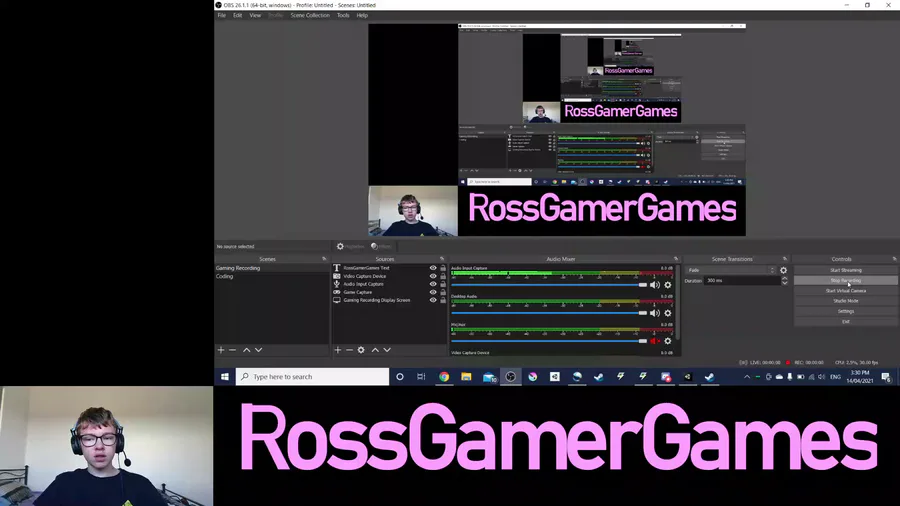Hide Gaming Recording Display Screen source

coord(433,300)
